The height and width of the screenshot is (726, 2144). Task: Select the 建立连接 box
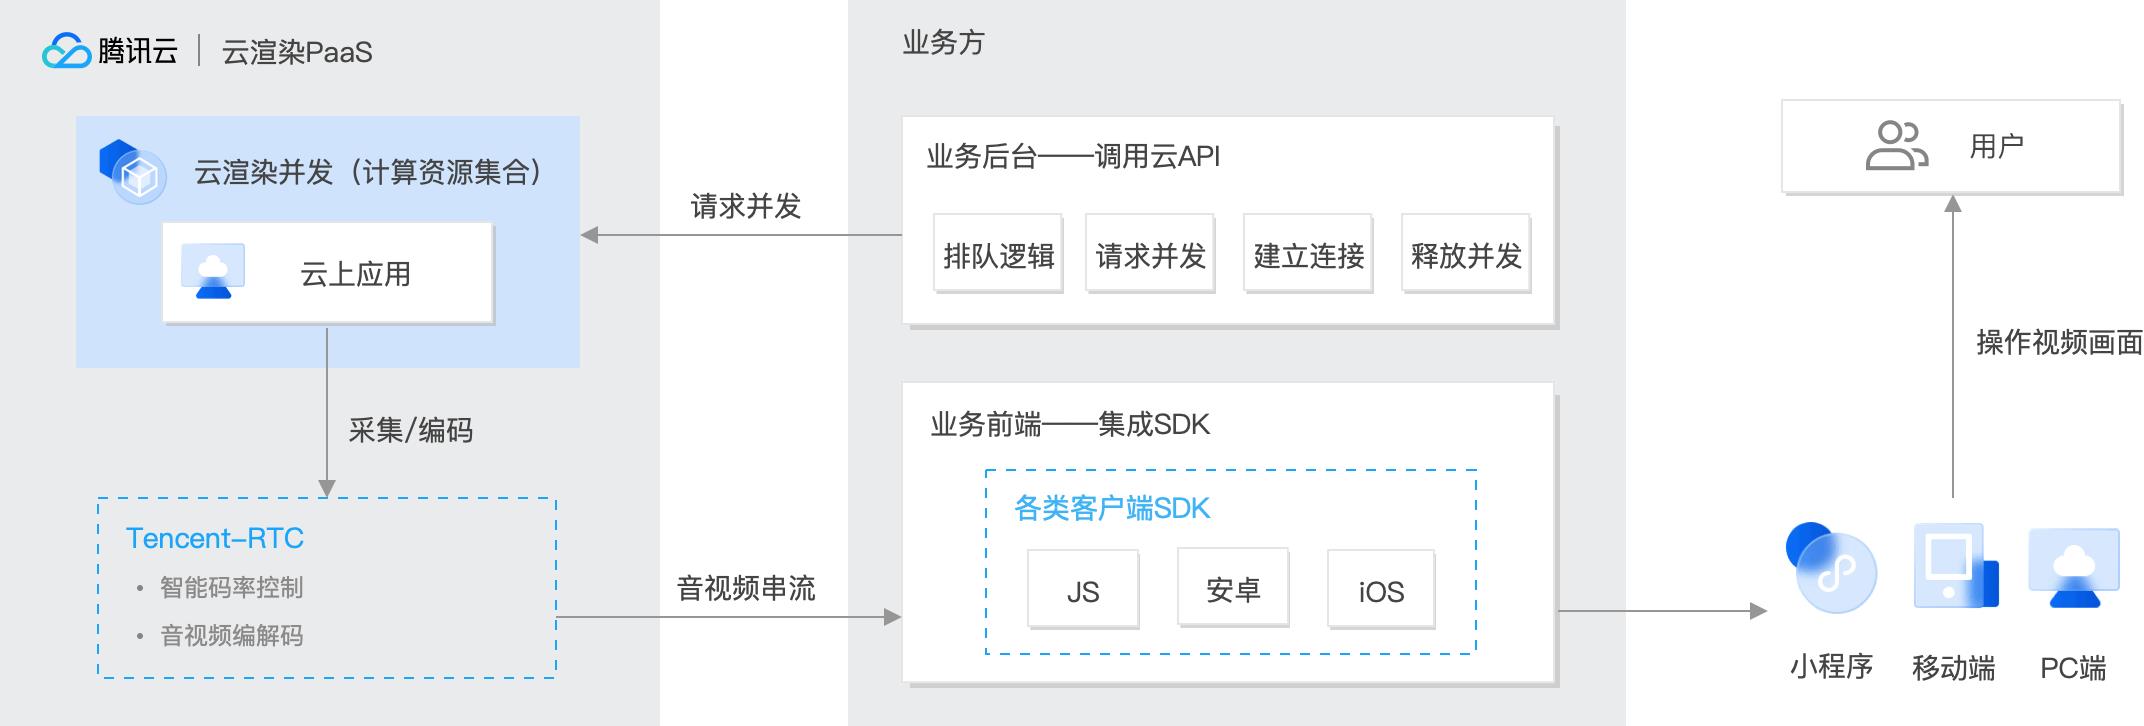[1308, 254]
